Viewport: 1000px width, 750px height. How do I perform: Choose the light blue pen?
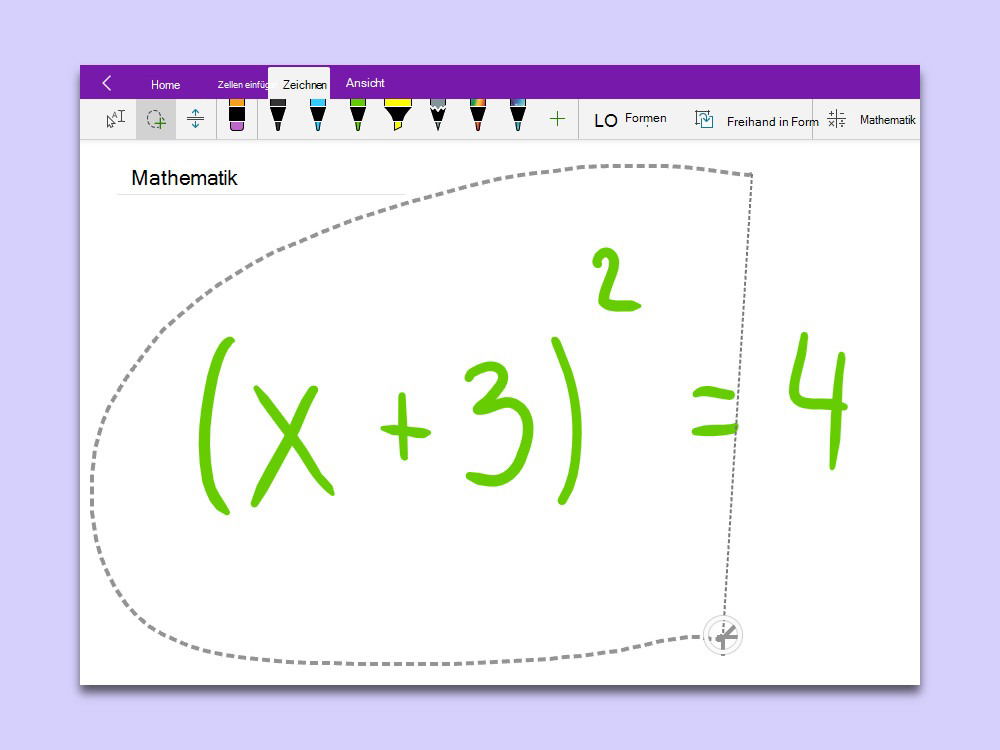[x=317, y=116]
